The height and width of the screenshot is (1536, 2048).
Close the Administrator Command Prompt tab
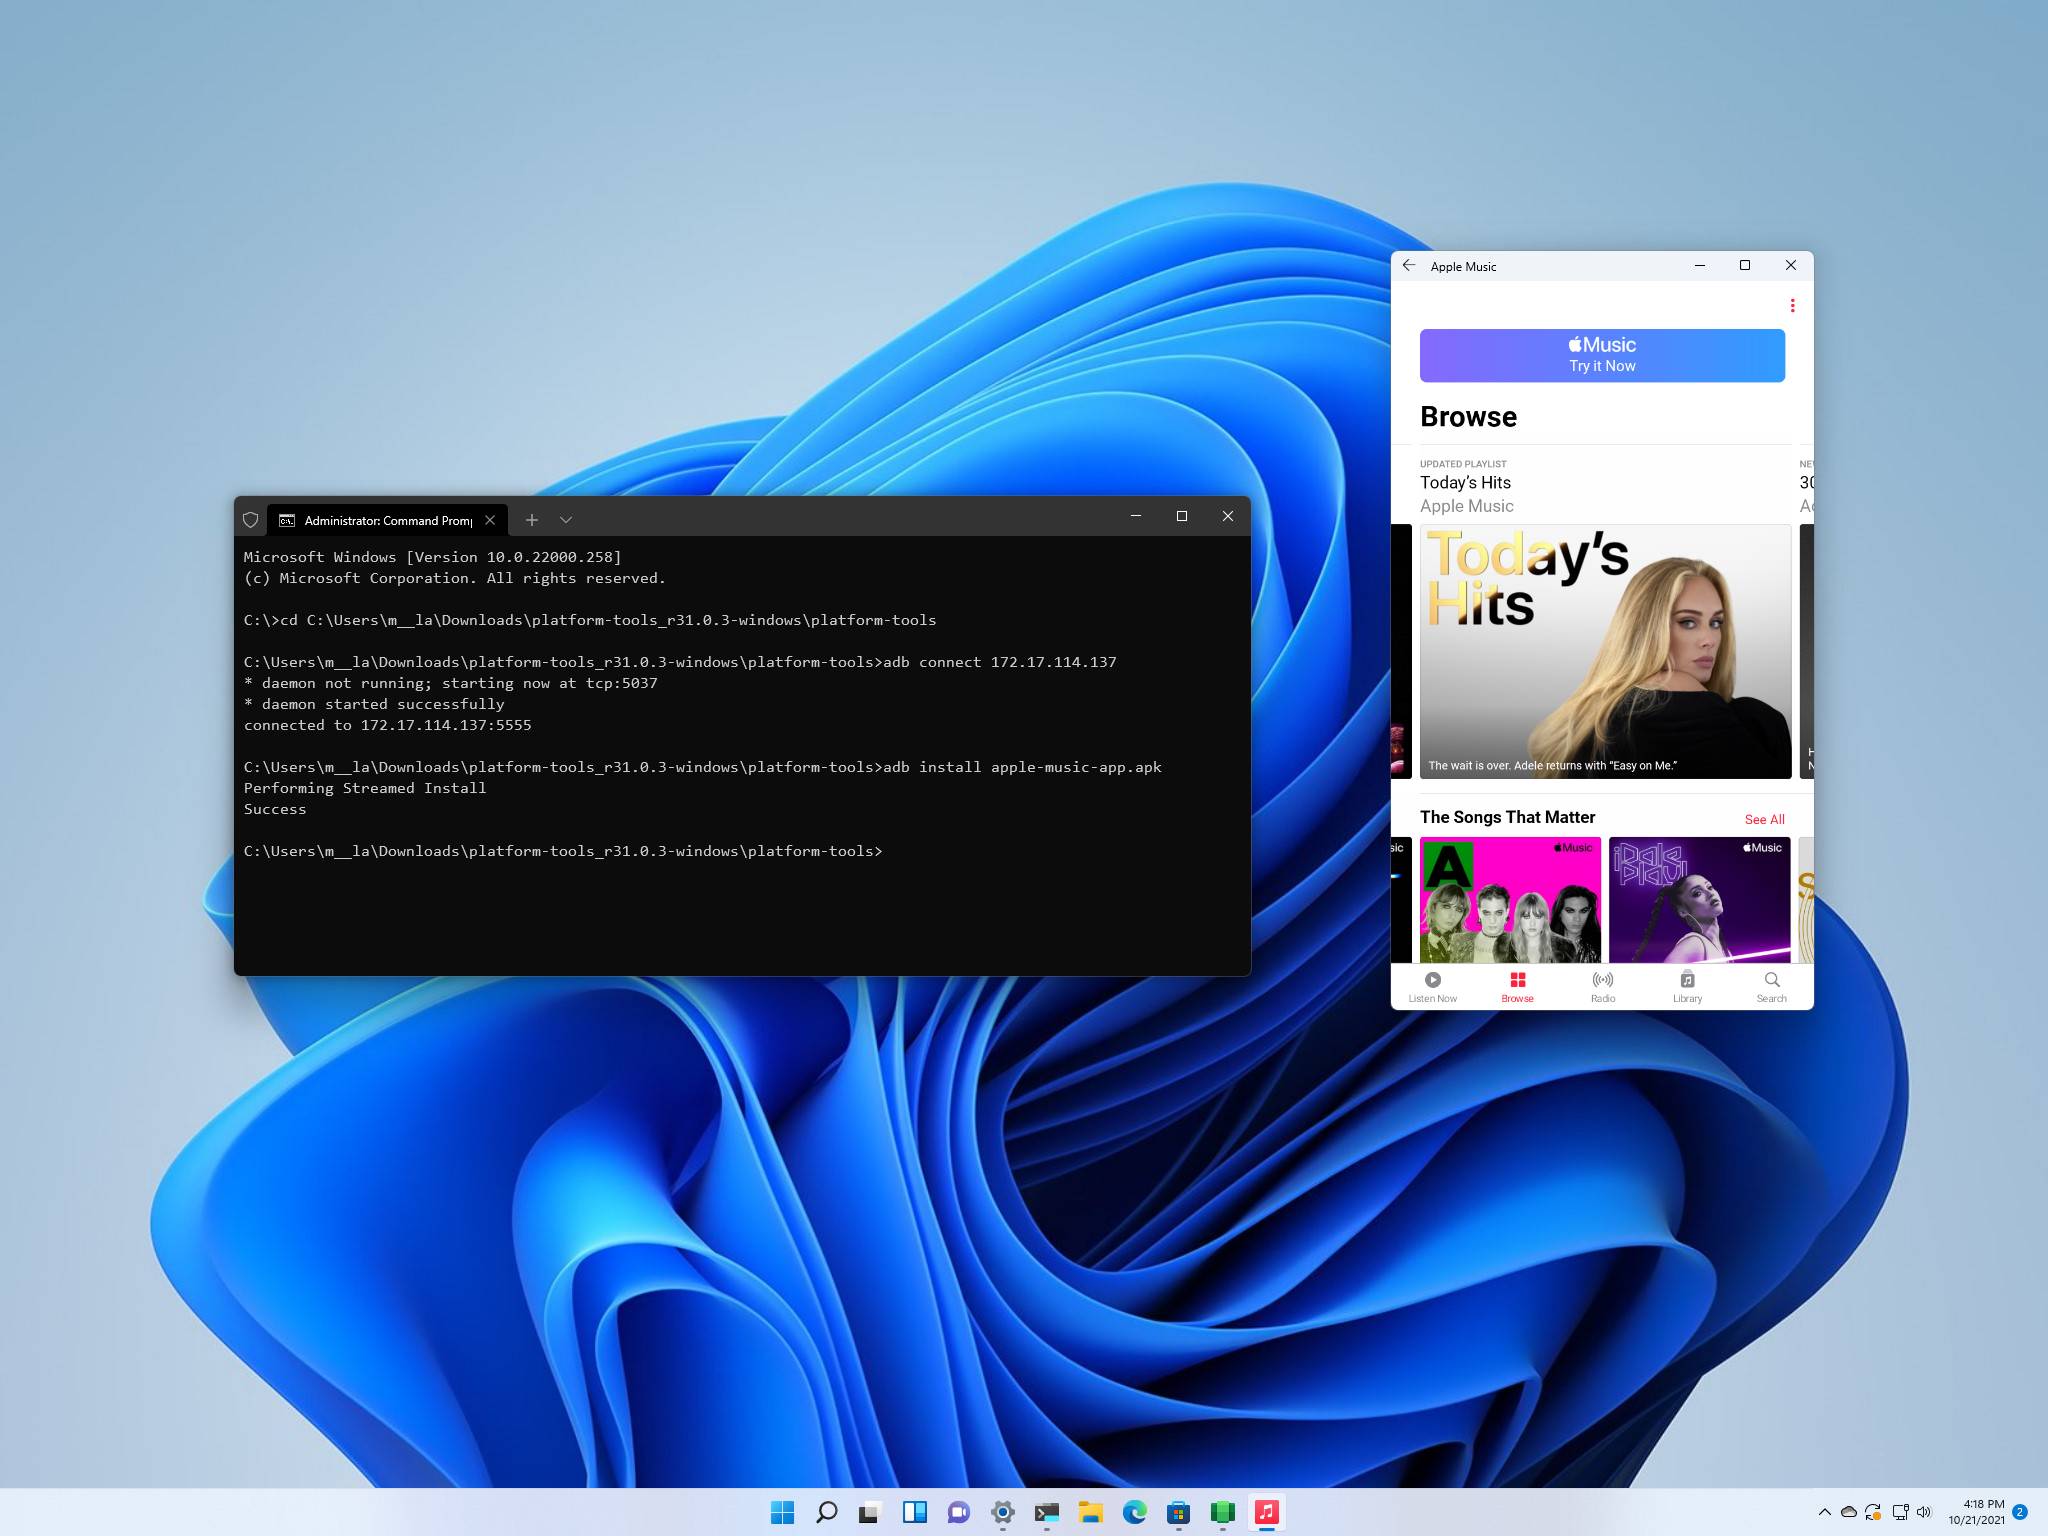[490, 520]
